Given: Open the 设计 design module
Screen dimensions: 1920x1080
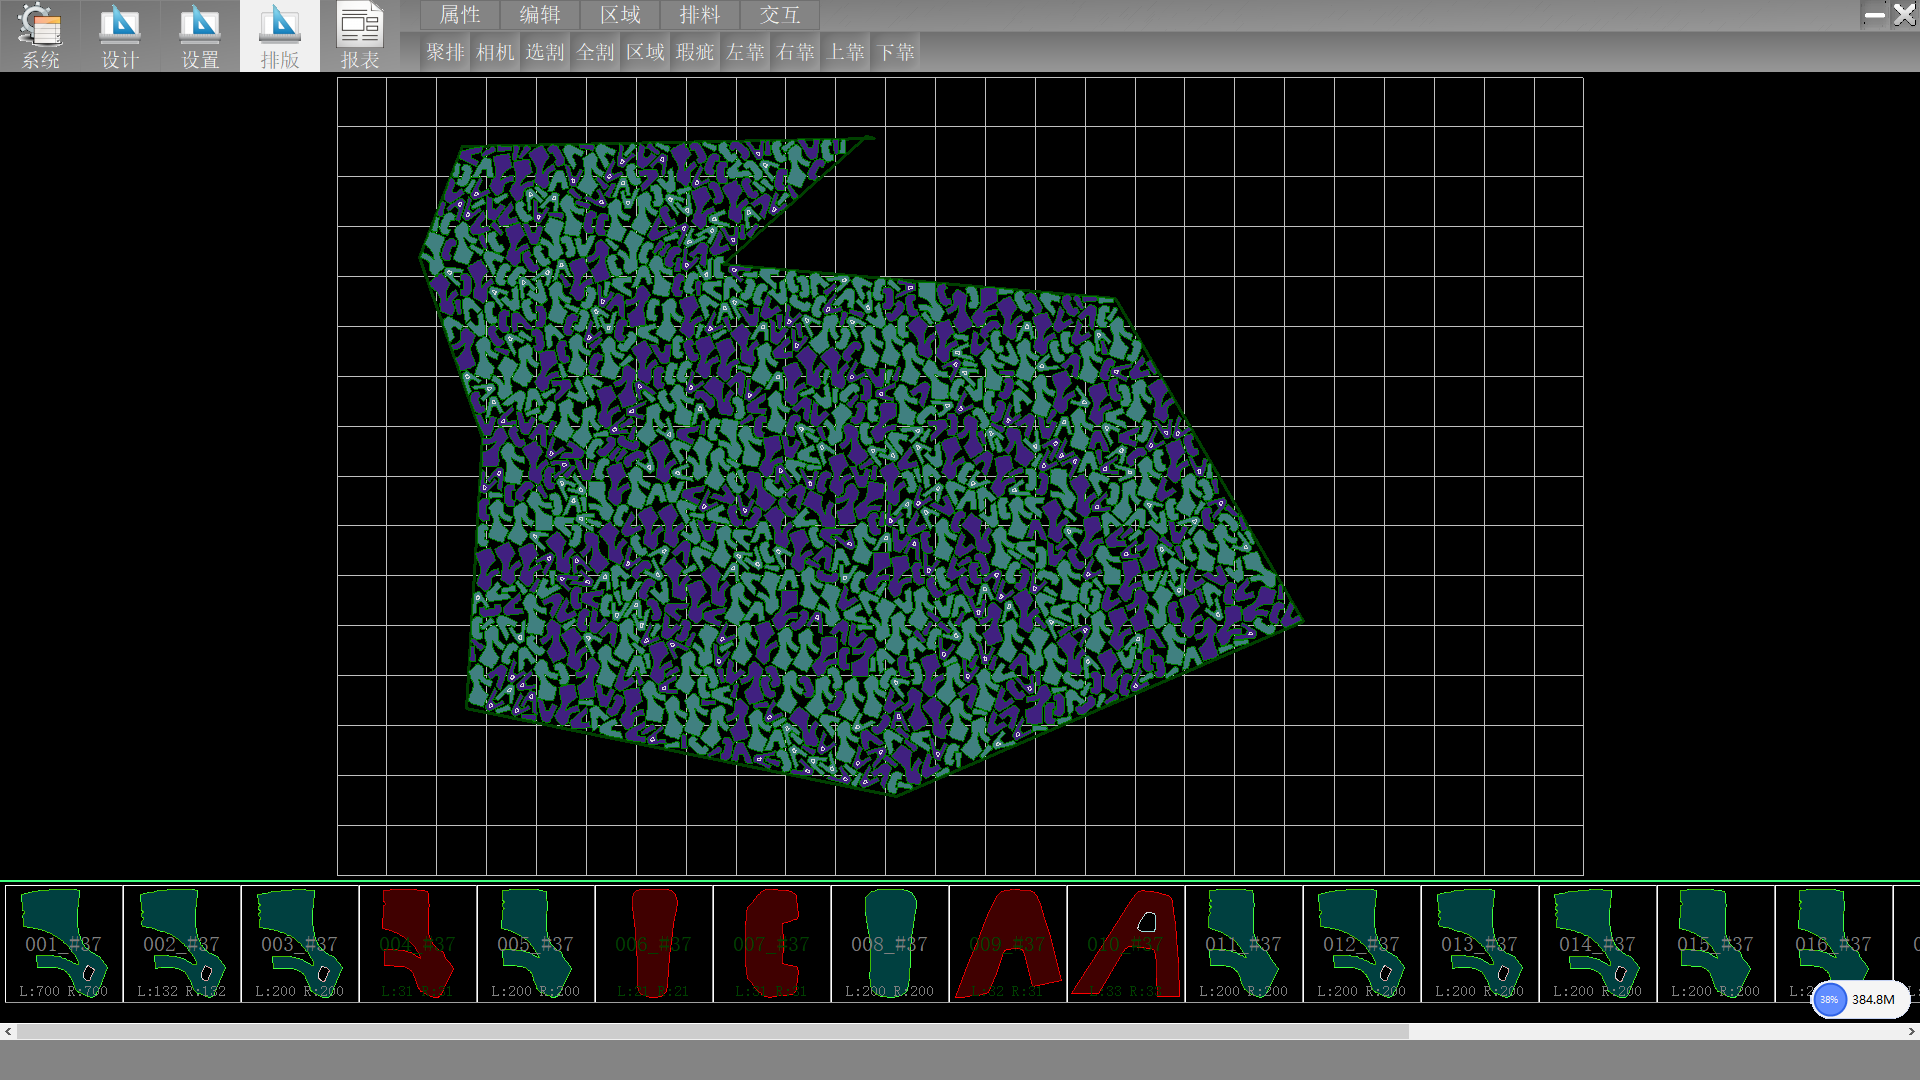Looking at the screenshot, I should (x=120, y=36).
